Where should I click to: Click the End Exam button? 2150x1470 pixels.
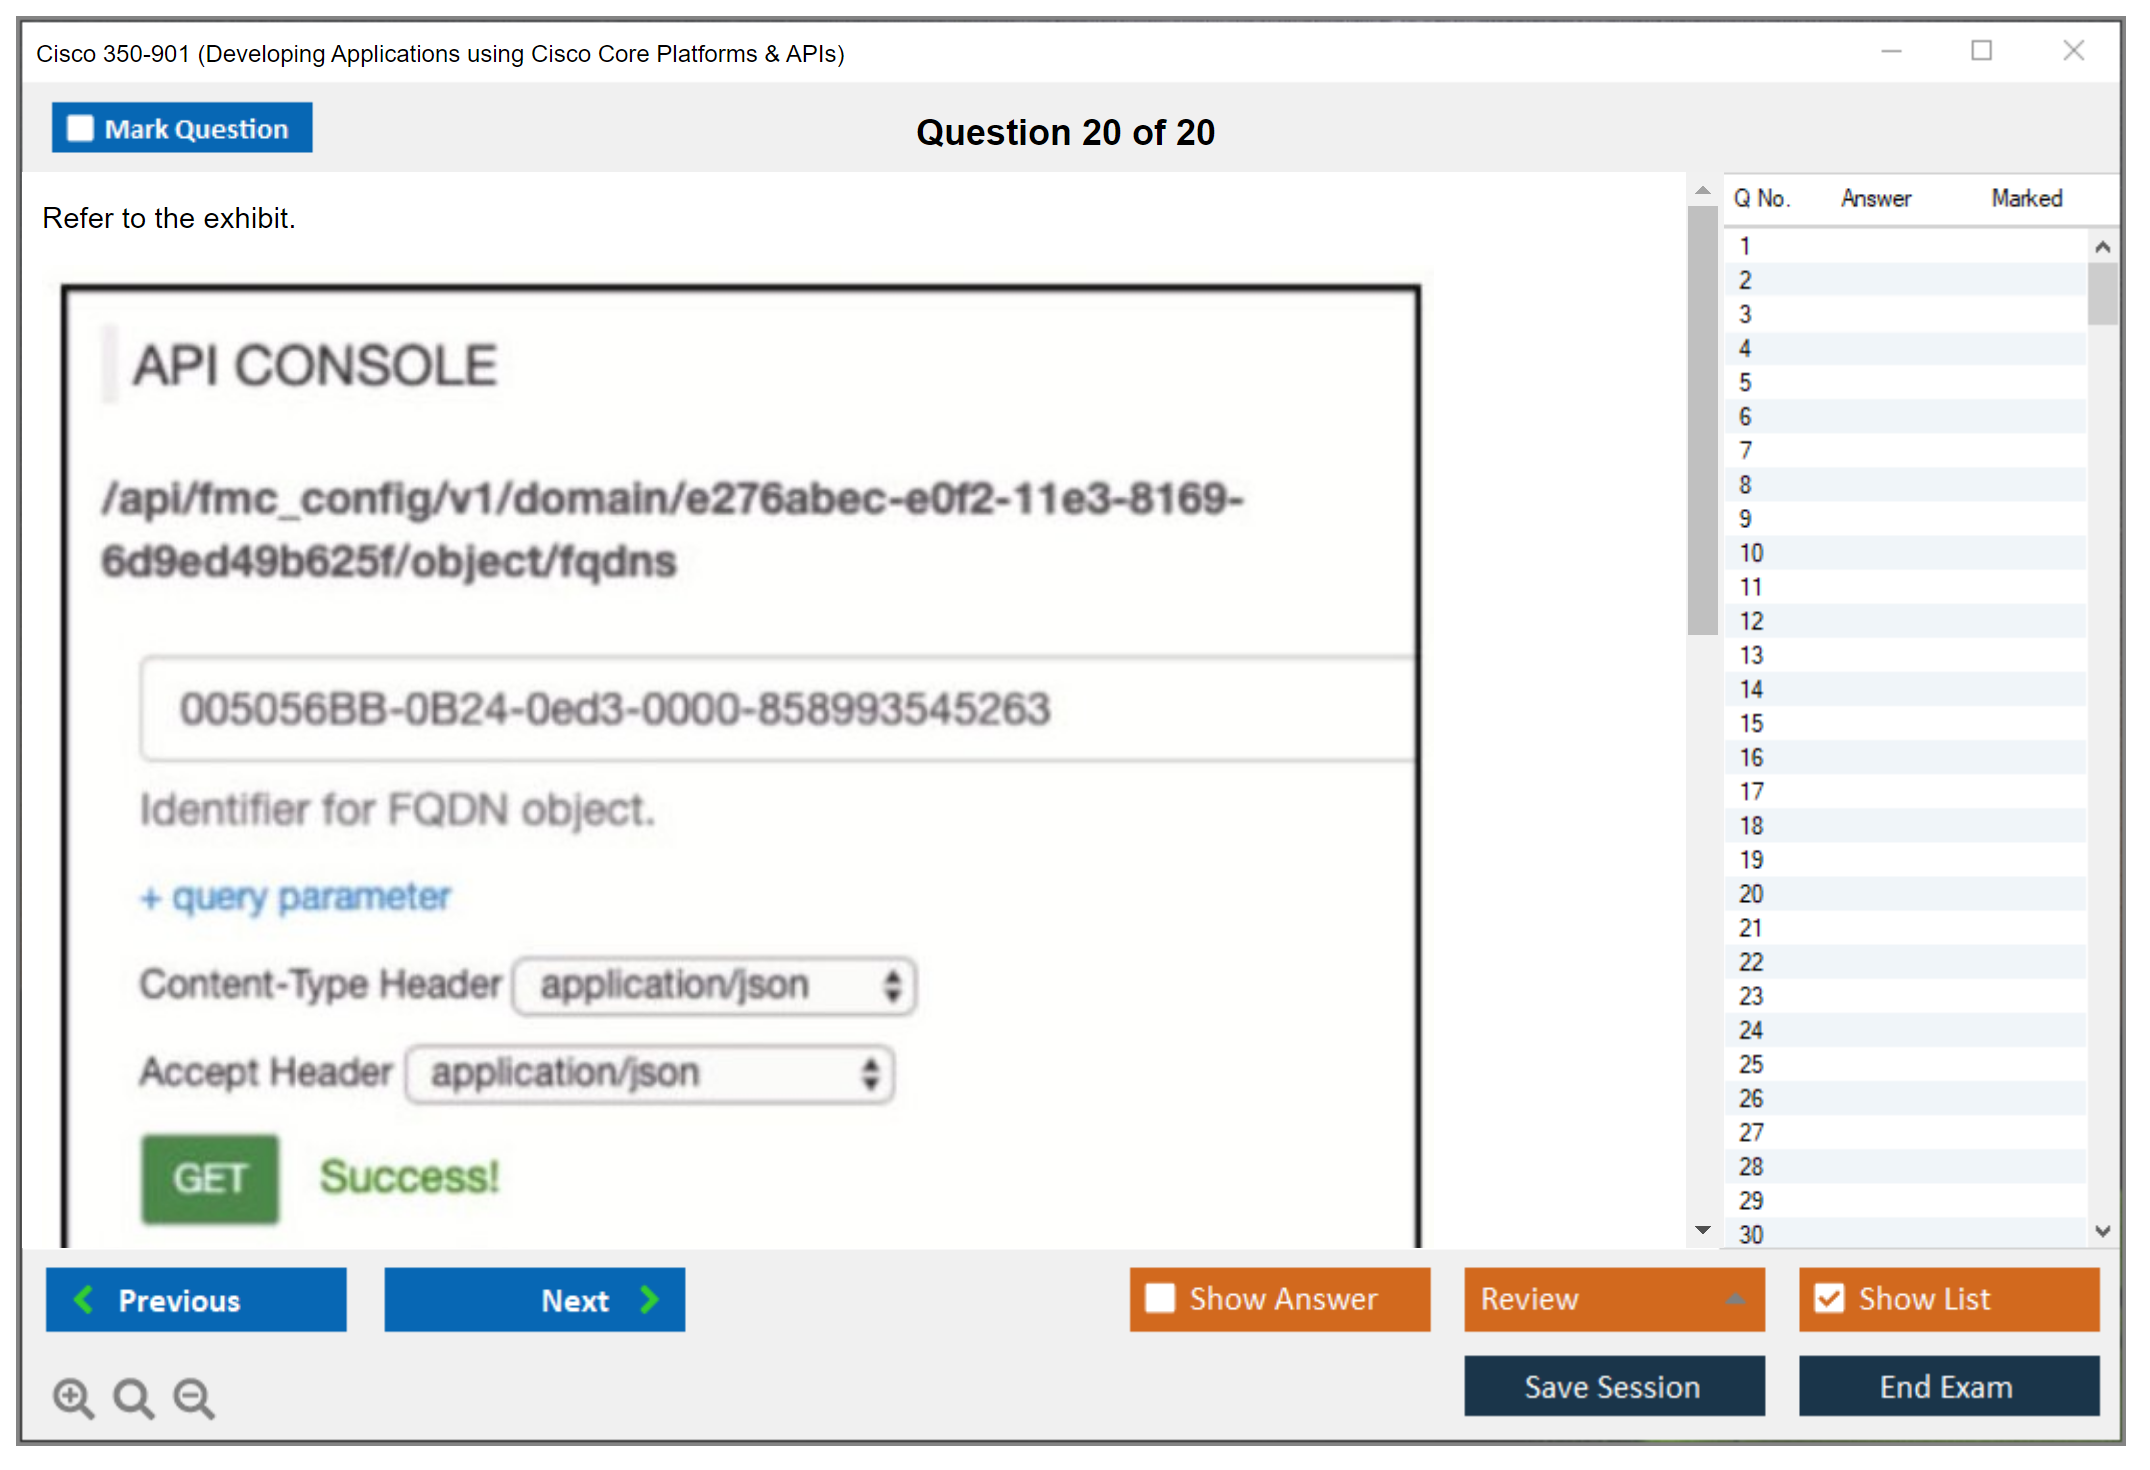click(x=1947, y=1386)
